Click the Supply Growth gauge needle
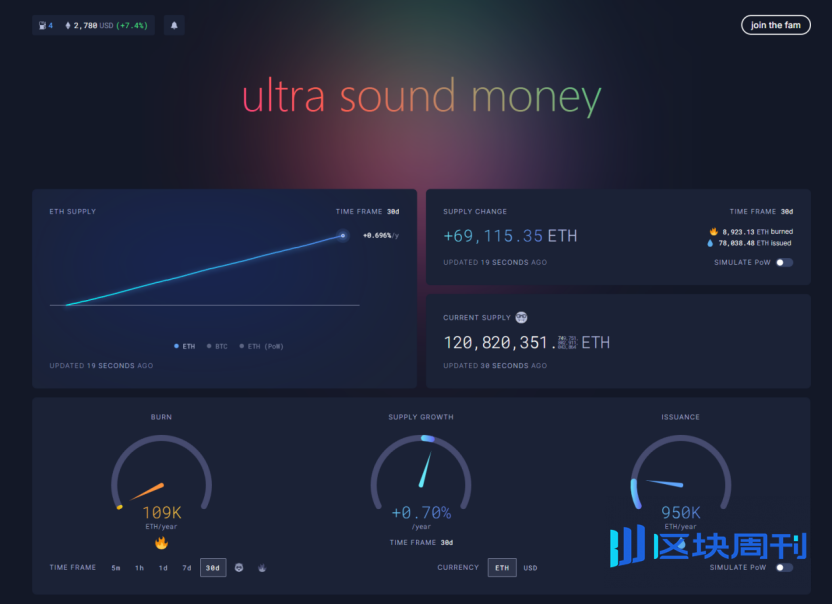 [425, 470]
